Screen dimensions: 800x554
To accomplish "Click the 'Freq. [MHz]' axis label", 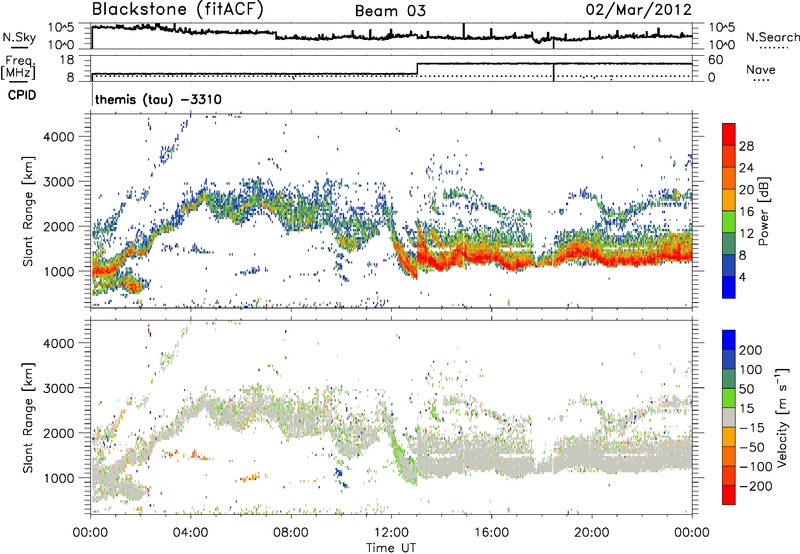I will [x=18, y=68].
